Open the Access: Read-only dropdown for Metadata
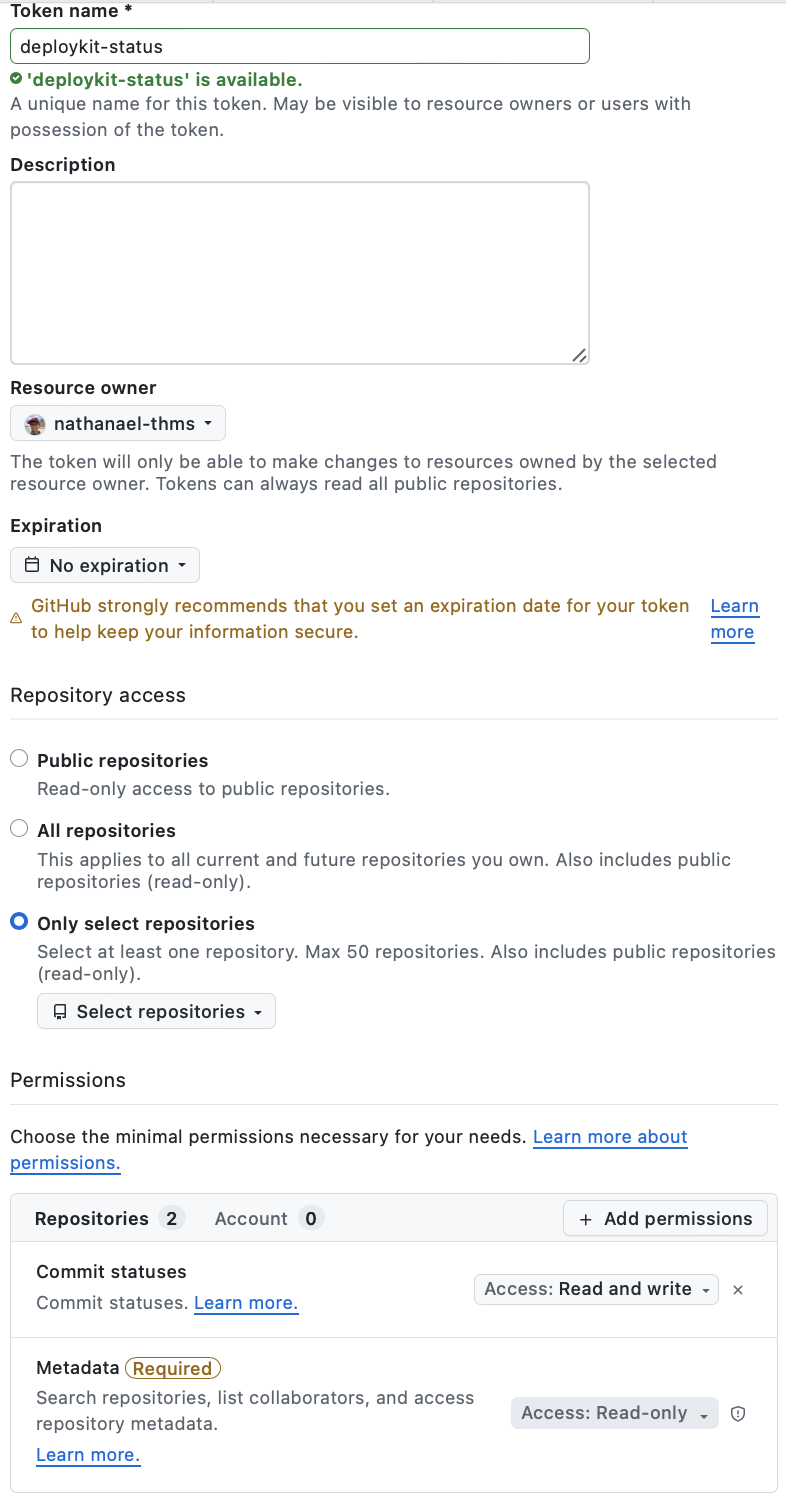 coord(613,1413)
